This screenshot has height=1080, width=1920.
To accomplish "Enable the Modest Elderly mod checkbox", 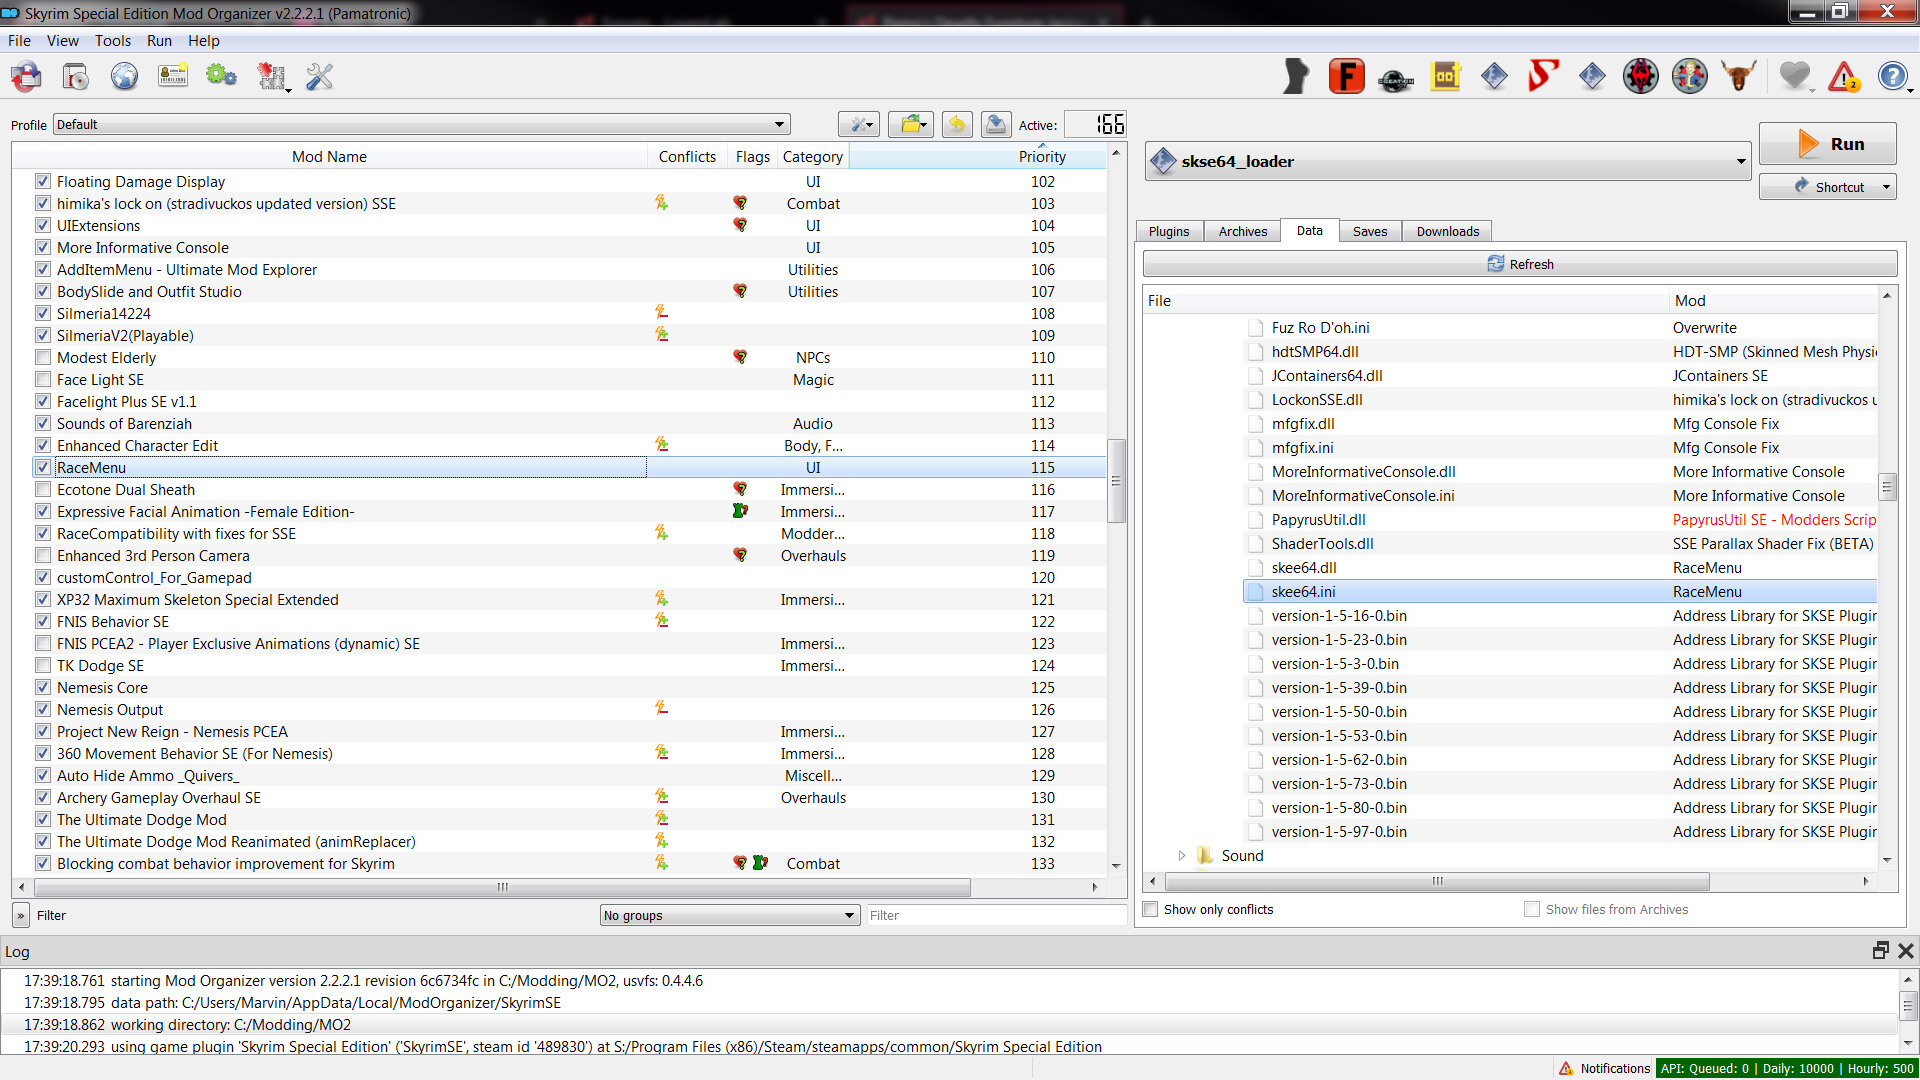I will pos(43,358).
